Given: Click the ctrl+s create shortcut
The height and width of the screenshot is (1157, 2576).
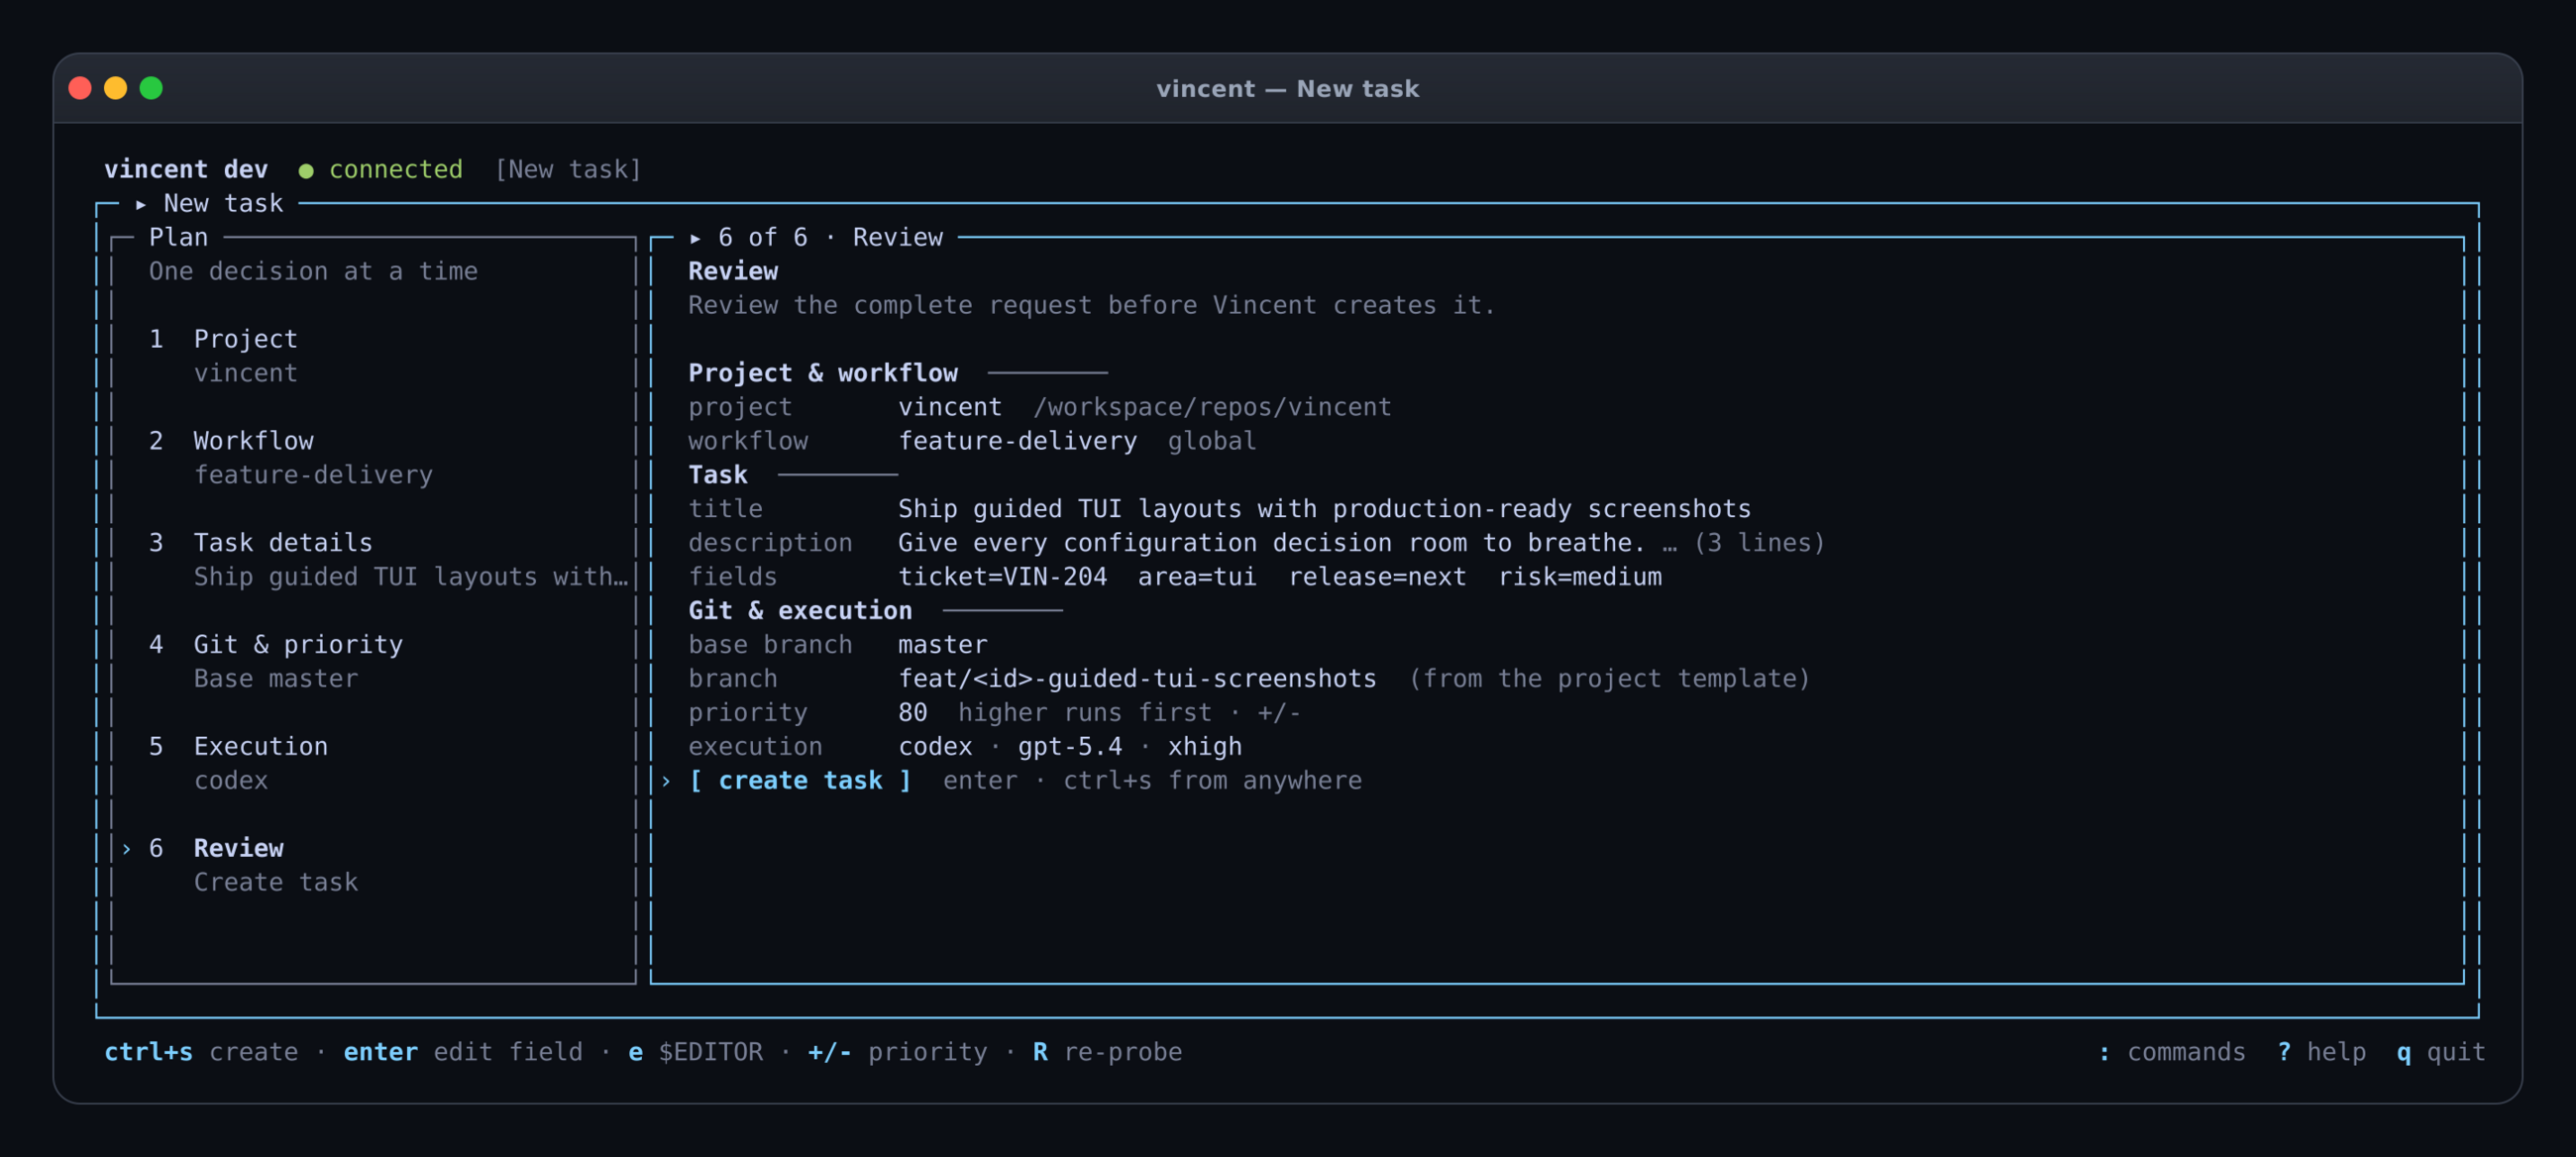Looking at the screenshot, I should pos(201,1052).
